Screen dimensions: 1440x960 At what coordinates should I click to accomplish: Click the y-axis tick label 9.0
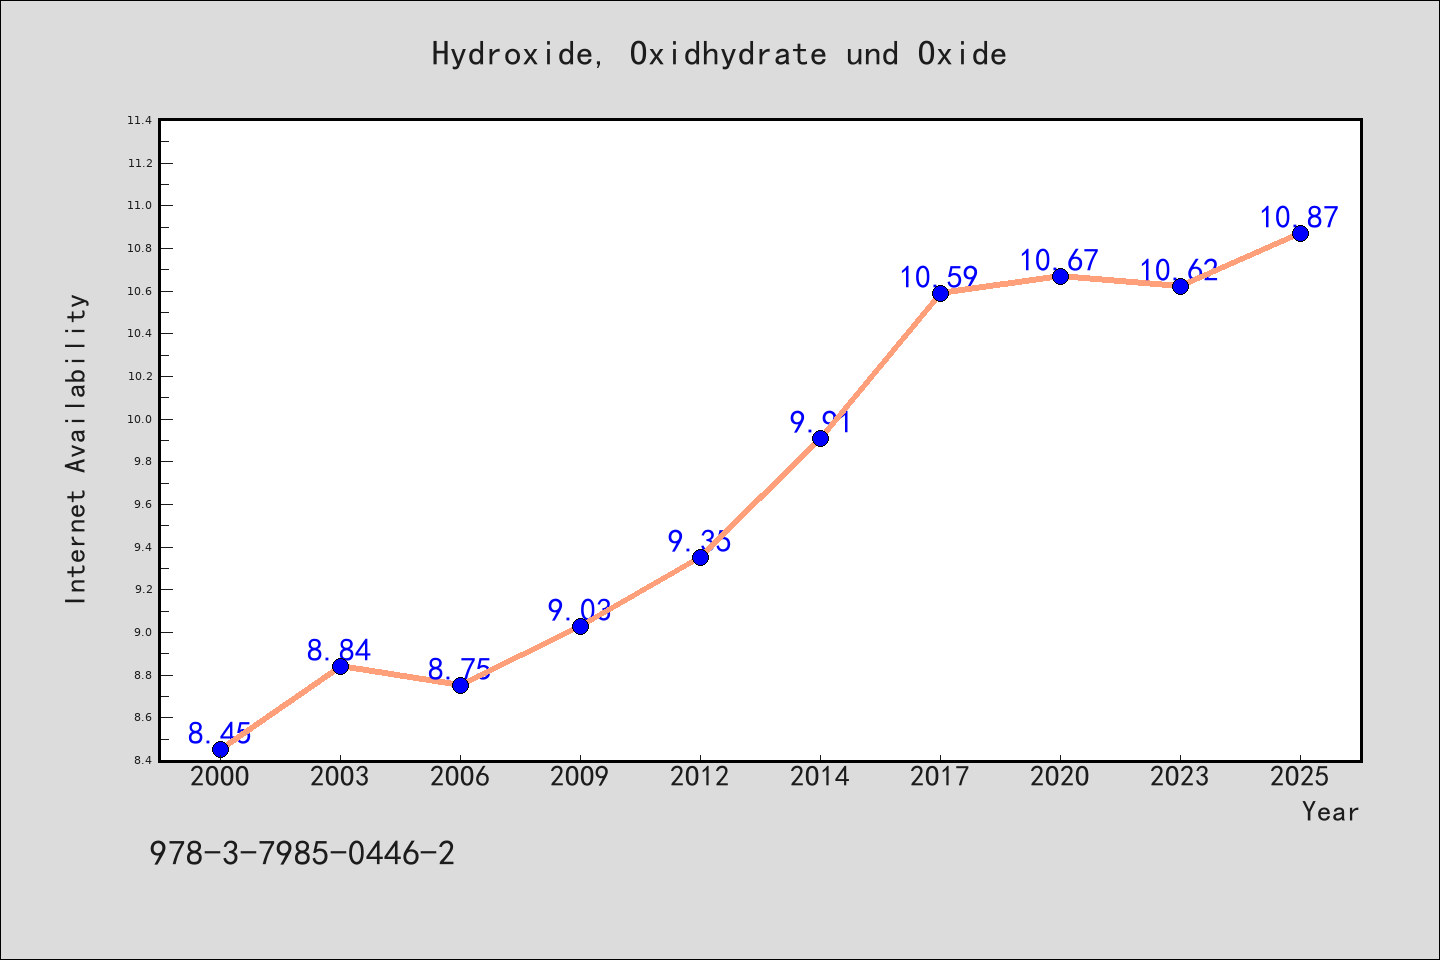click(x=142, y=633)
